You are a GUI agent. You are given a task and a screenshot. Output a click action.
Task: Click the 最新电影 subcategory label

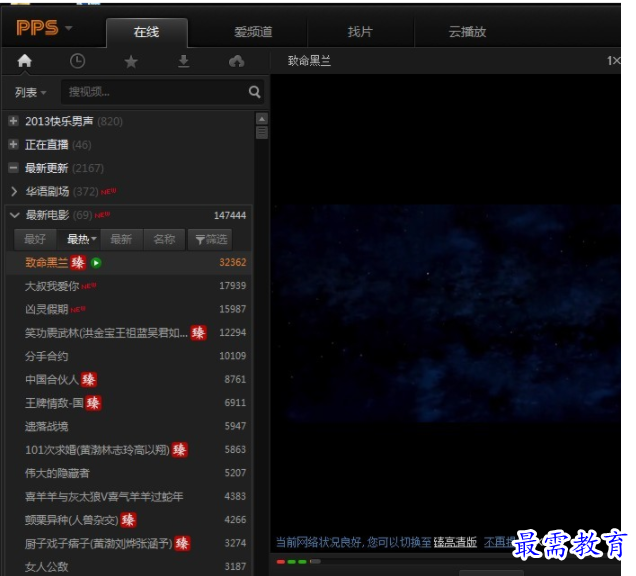click(47, 215)
